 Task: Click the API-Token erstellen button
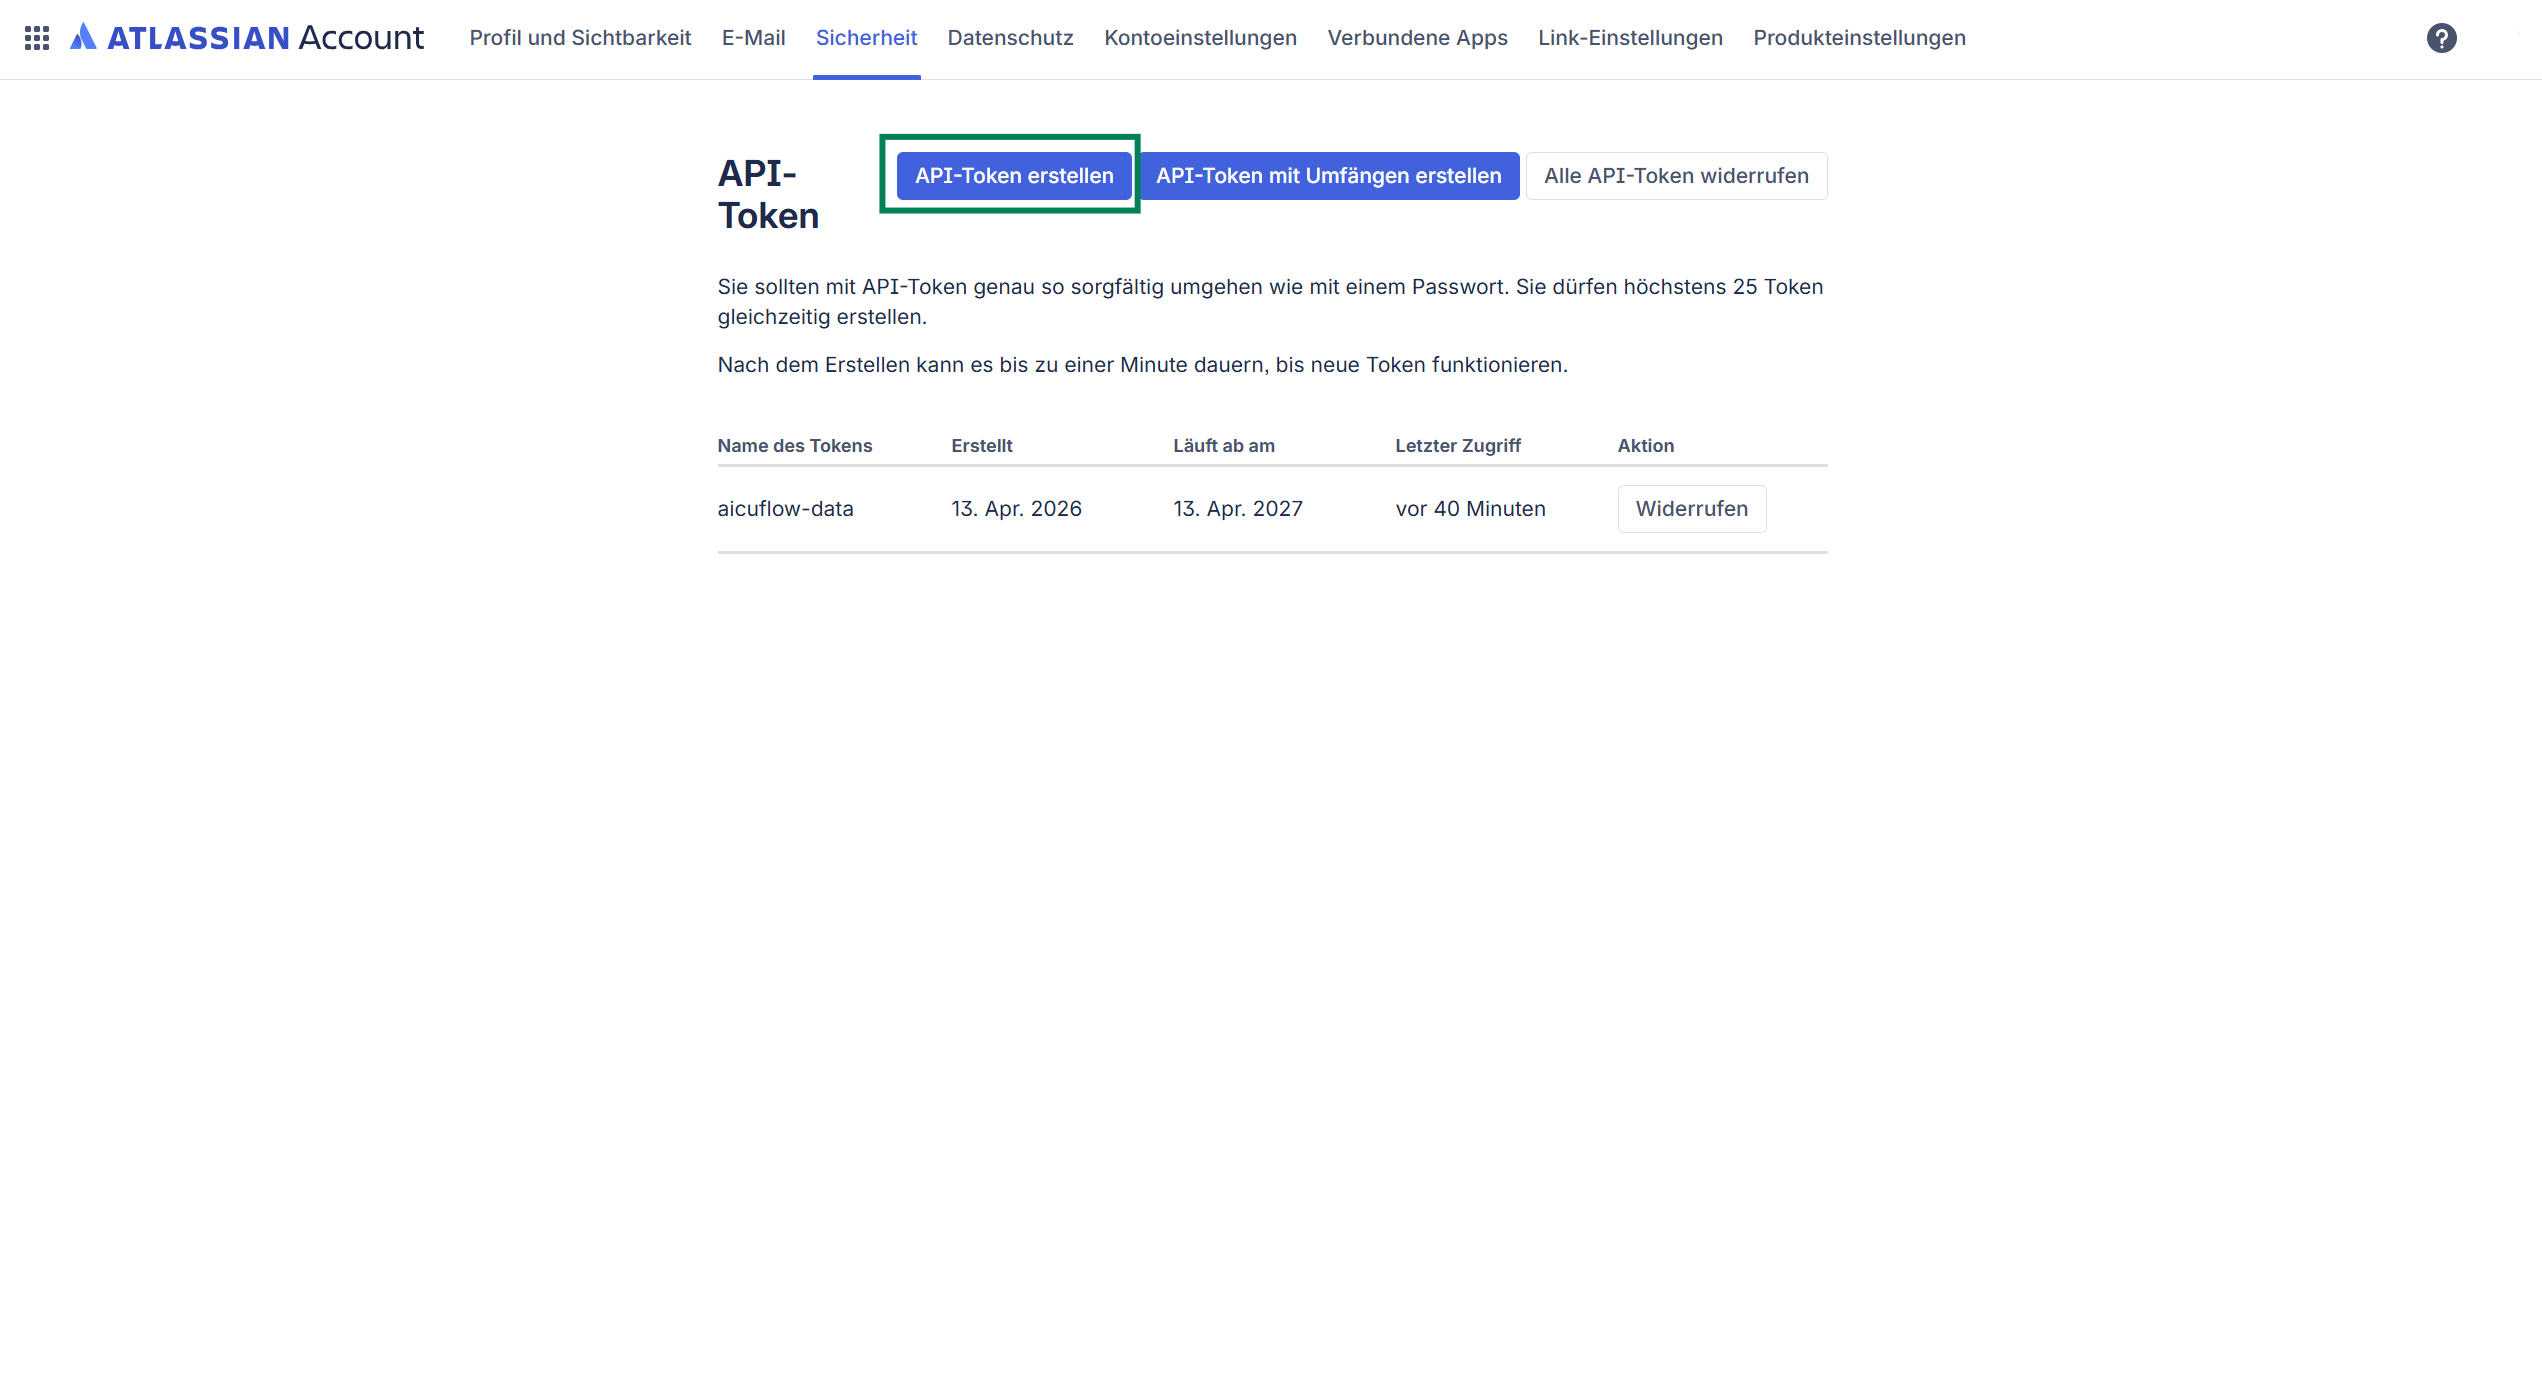[x=1014, y=176]
